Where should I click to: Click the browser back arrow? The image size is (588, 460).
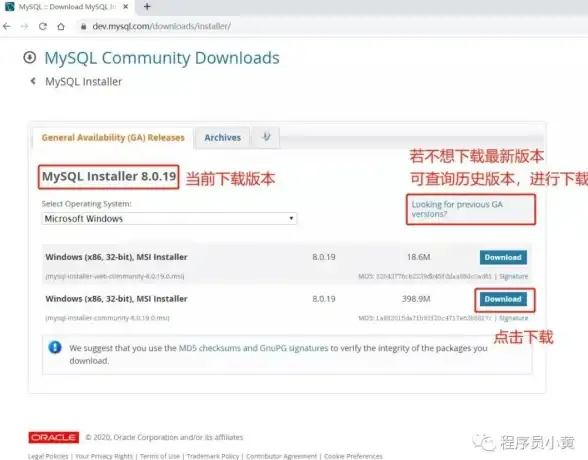pos(7,26)
